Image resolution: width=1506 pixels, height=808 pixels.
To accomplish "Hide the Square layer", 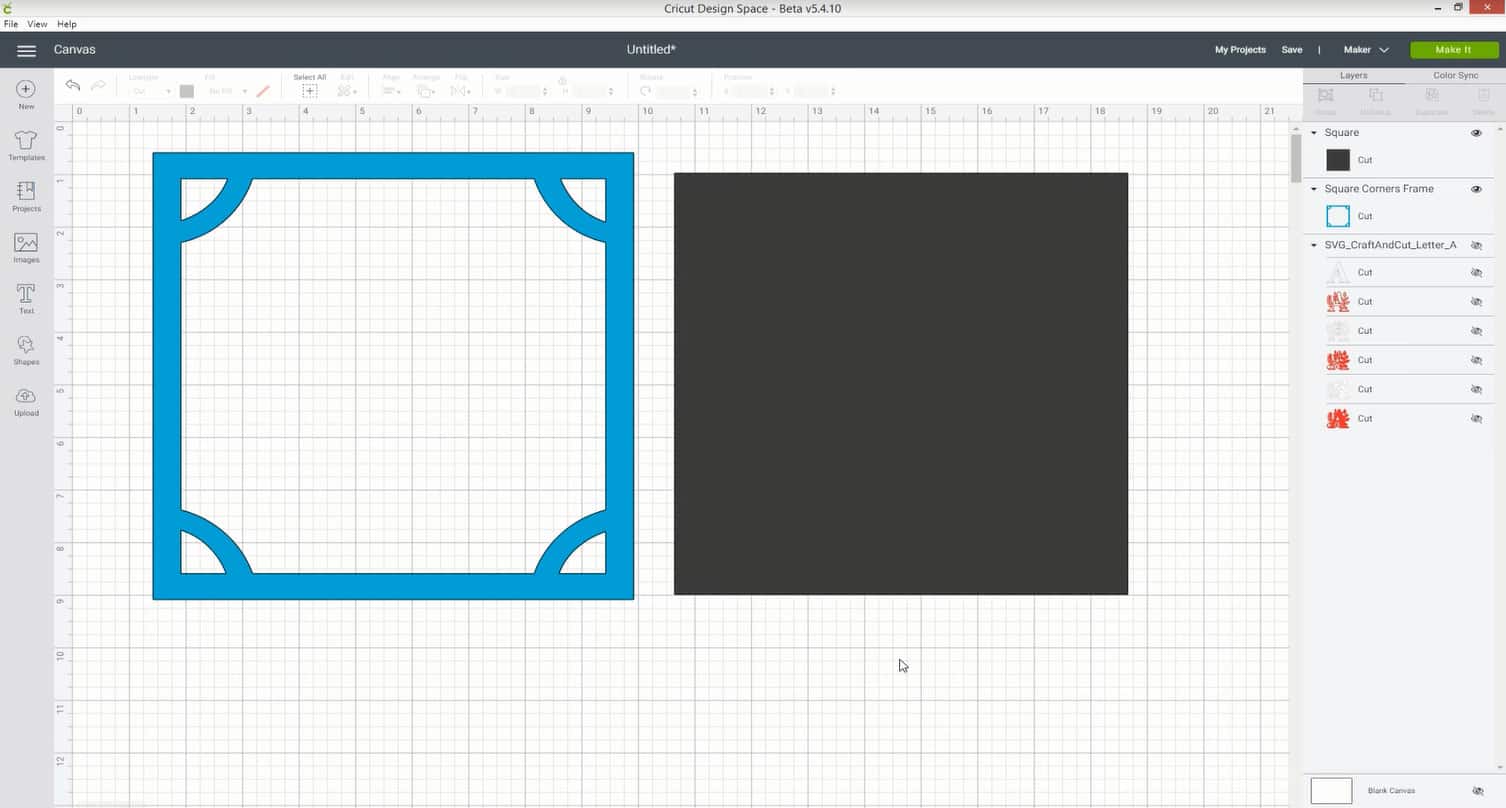I will 1477,132.
